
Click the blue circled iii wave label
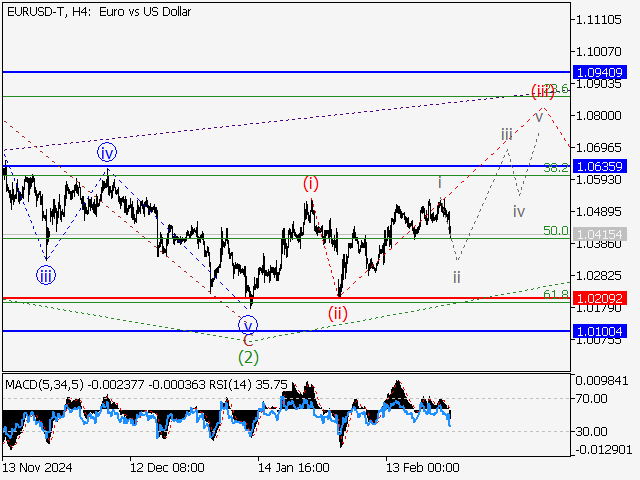tap(46, 275)
